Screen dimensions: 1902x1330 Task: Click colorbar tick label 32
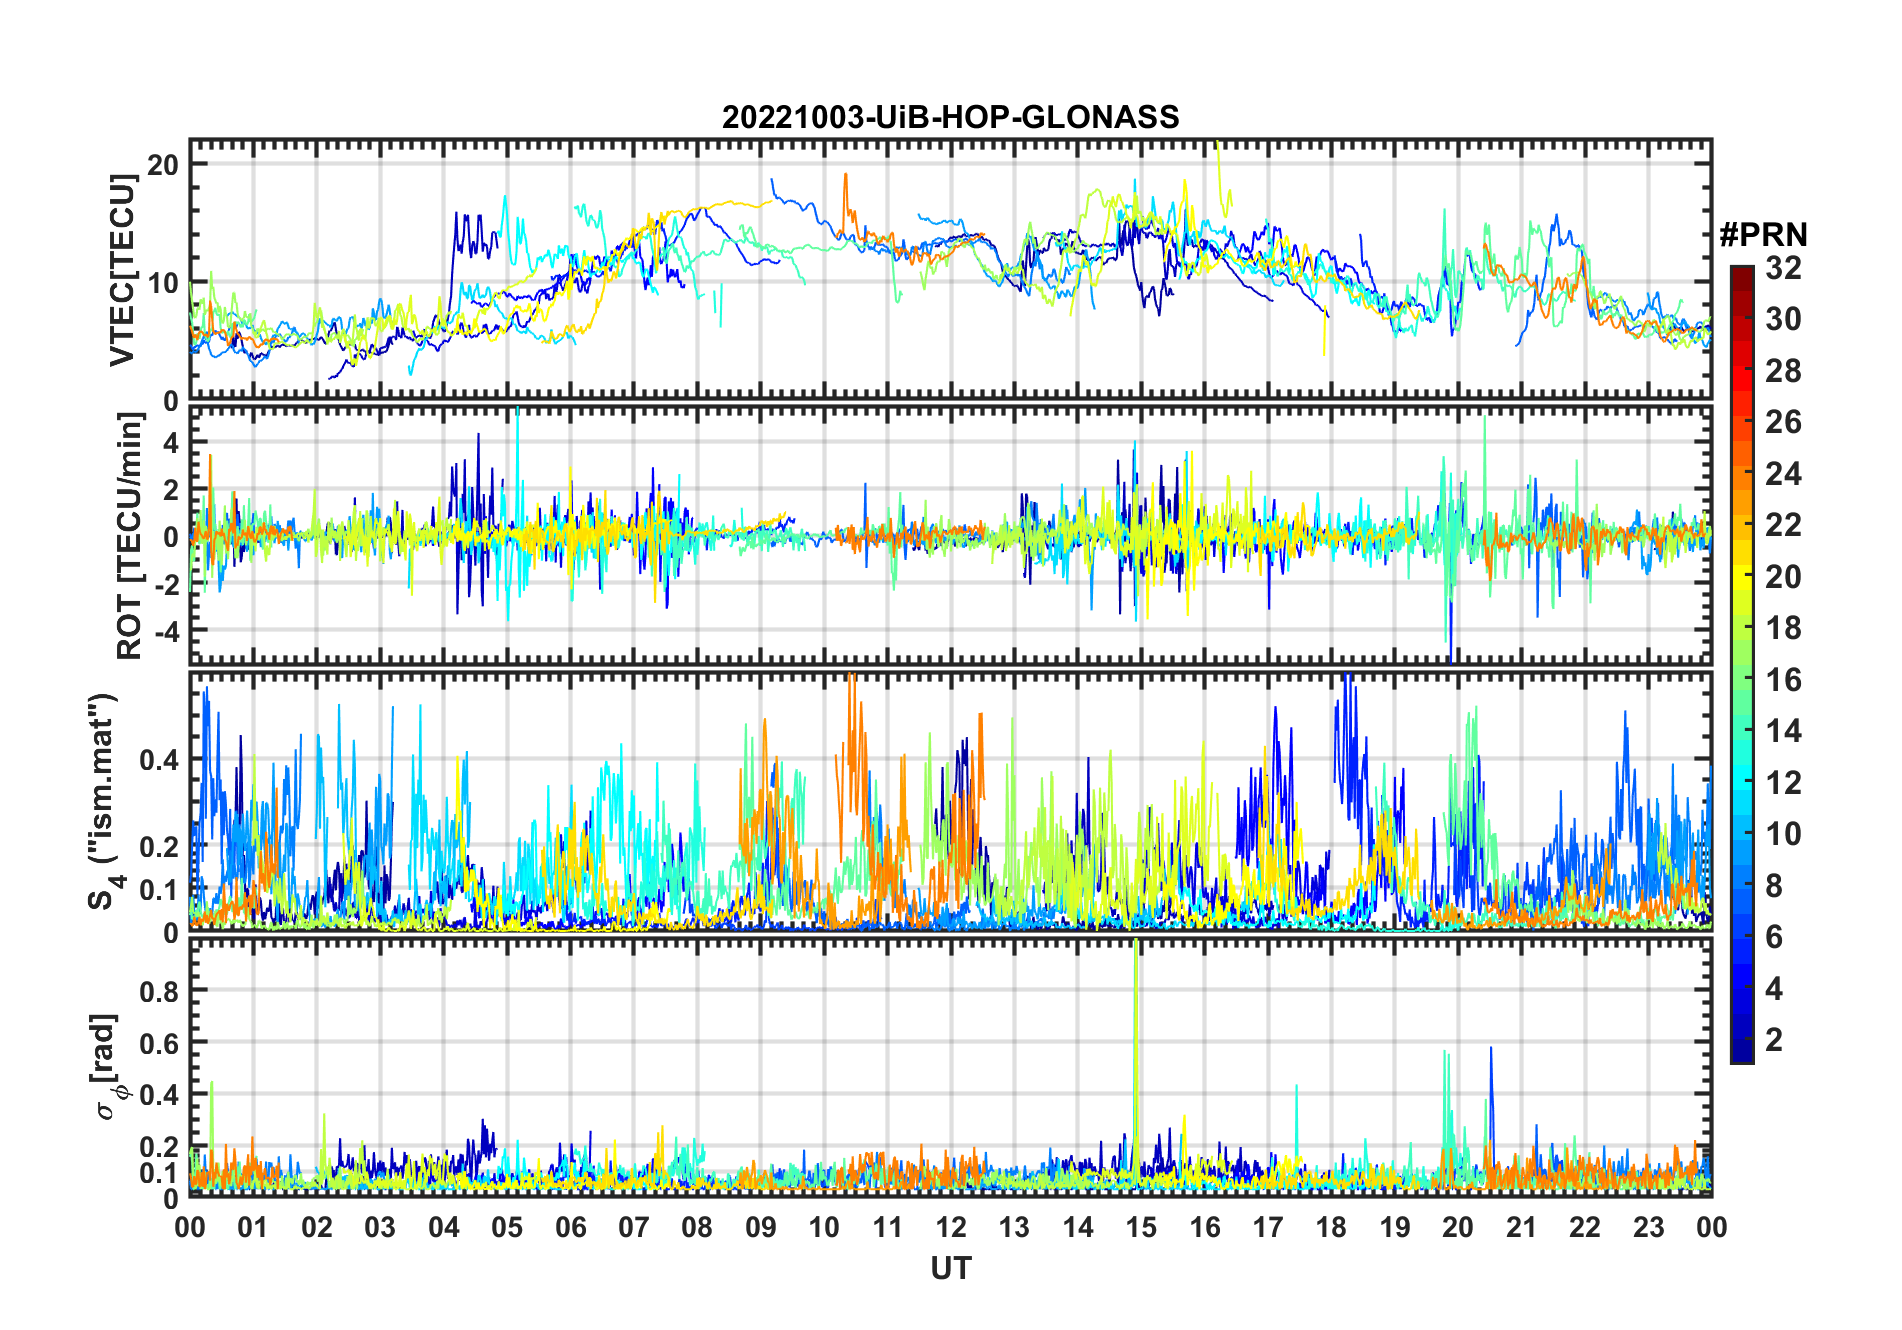coord(1783,268)
